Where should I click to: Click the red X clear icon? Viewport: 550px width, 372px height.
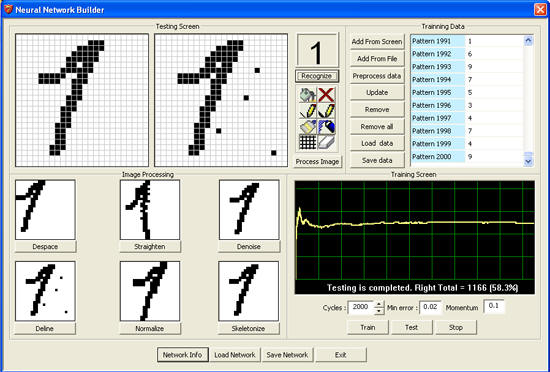tap(326, 95)
